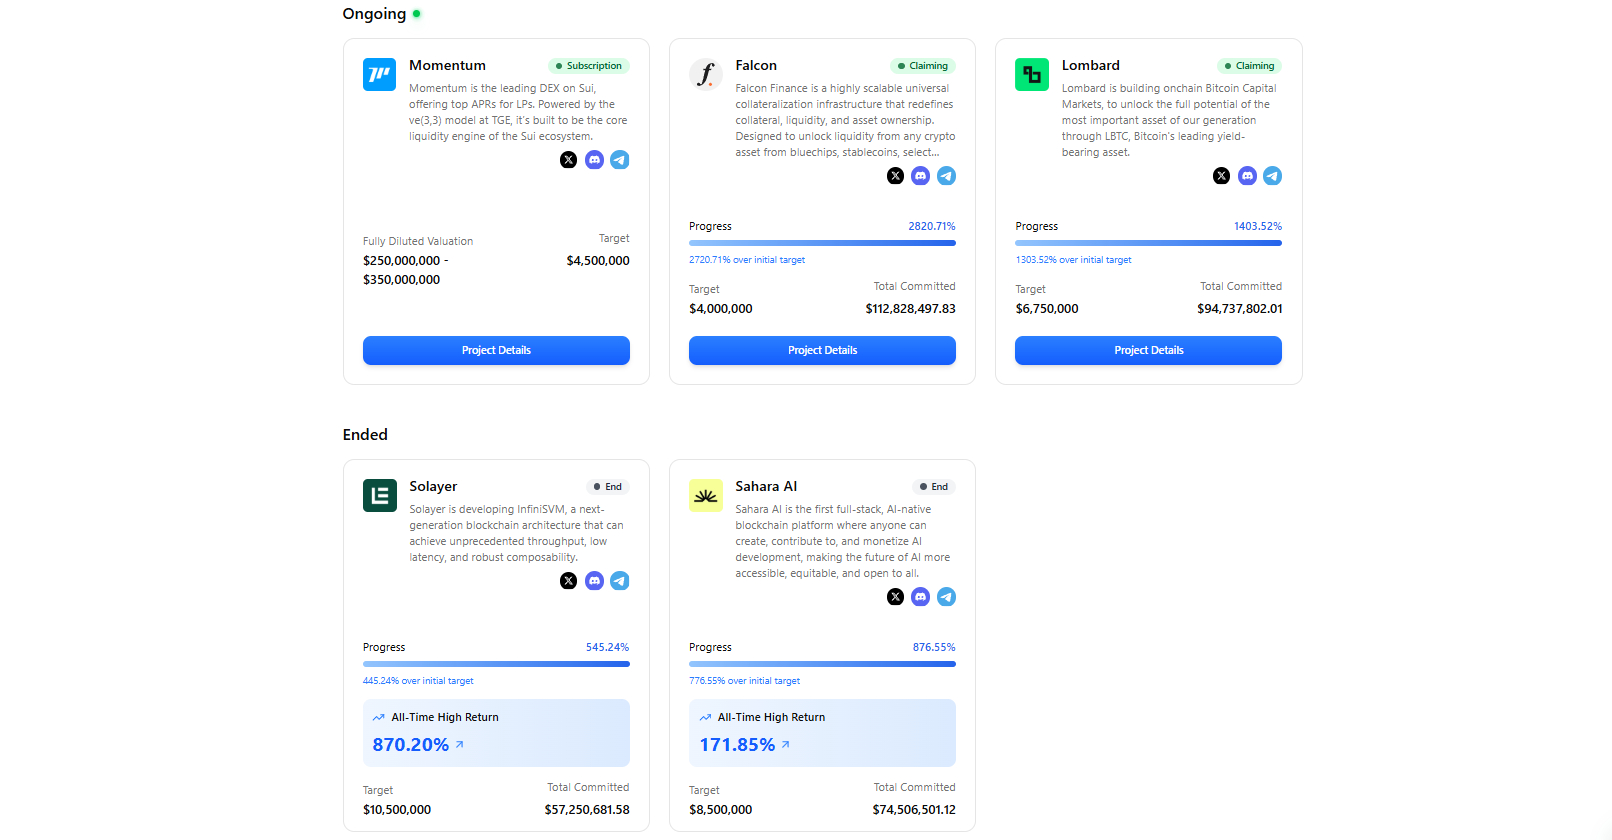Viewport: 1612px width, 840px height.
Task: Click the Solayer project logo
Action: point(380,496)
